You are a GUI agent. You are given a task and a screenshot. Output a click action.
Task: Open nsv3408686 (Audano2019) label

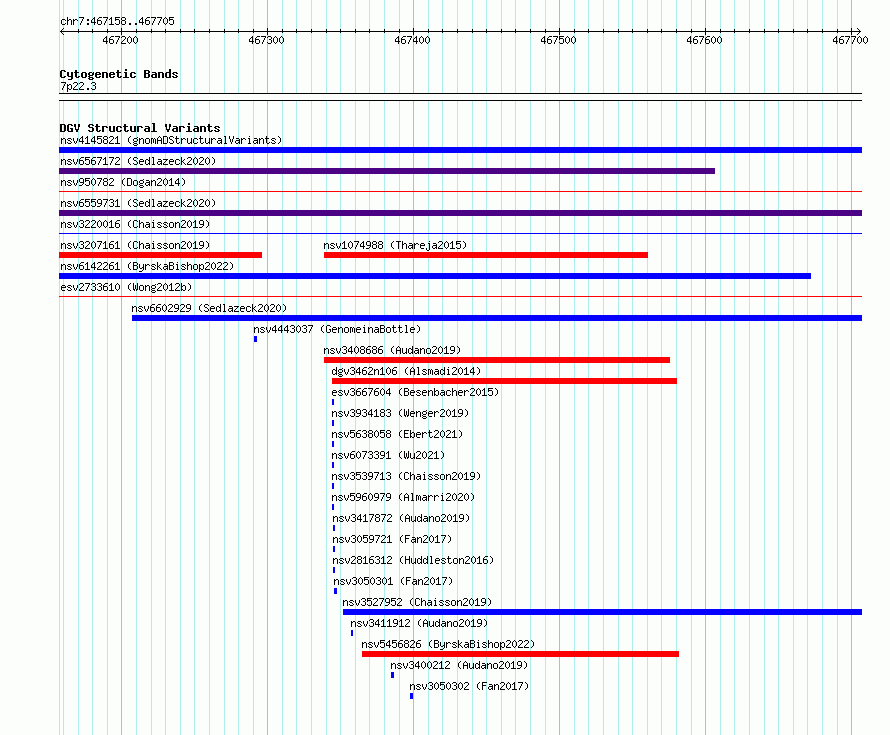pyautogui.click(x=392, y=350)
